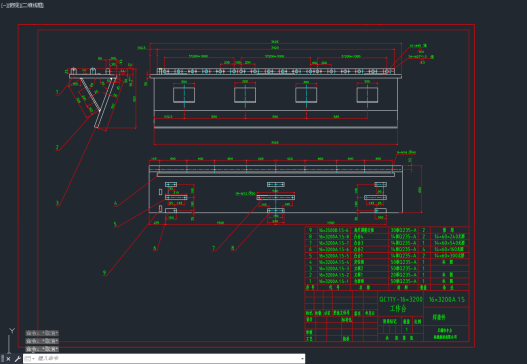Select the parts list cell 14×60×540
This screenshot has height=364, width=527.
pyautogui.click(x=449, y=243)
